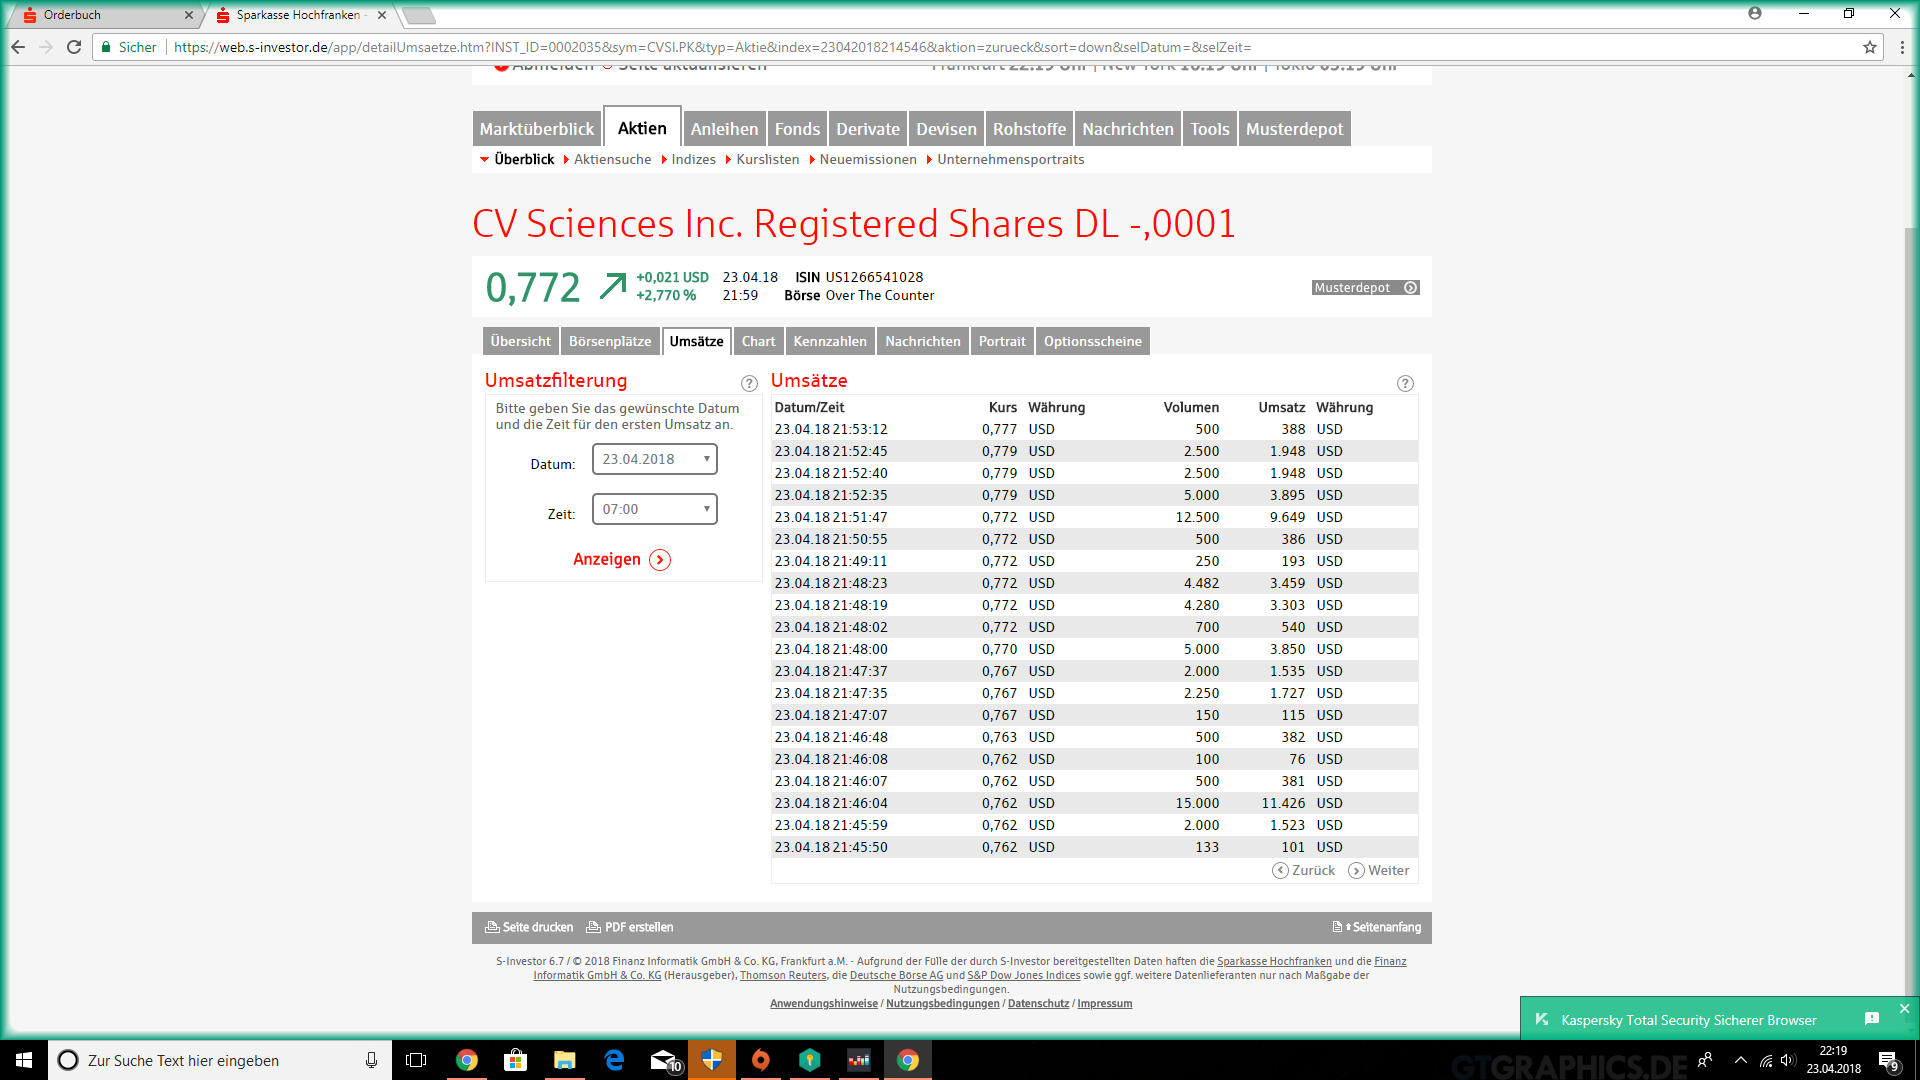This screenshot has height=1080, width=1920.
Task: Open the Chrome three-dot menu
Action: (1902, 47)
